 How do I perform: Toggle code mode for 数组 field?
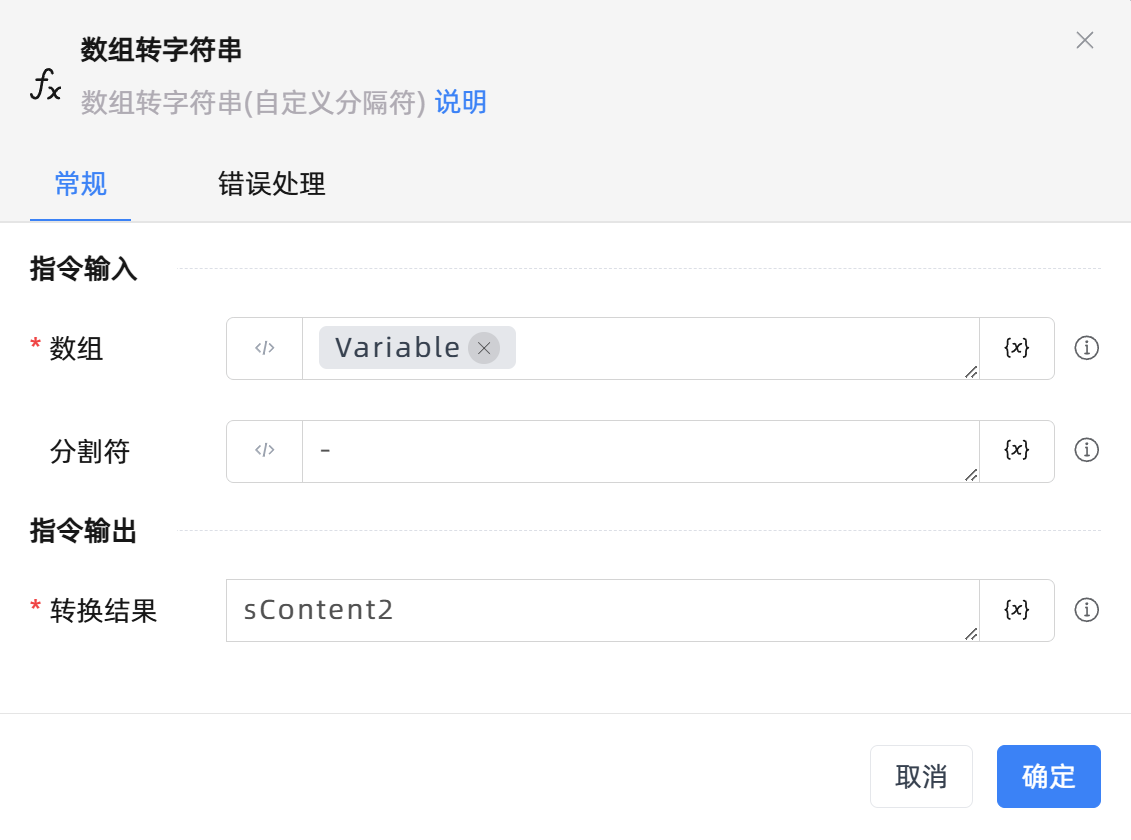pyautogui.click(x=264, y=349)
